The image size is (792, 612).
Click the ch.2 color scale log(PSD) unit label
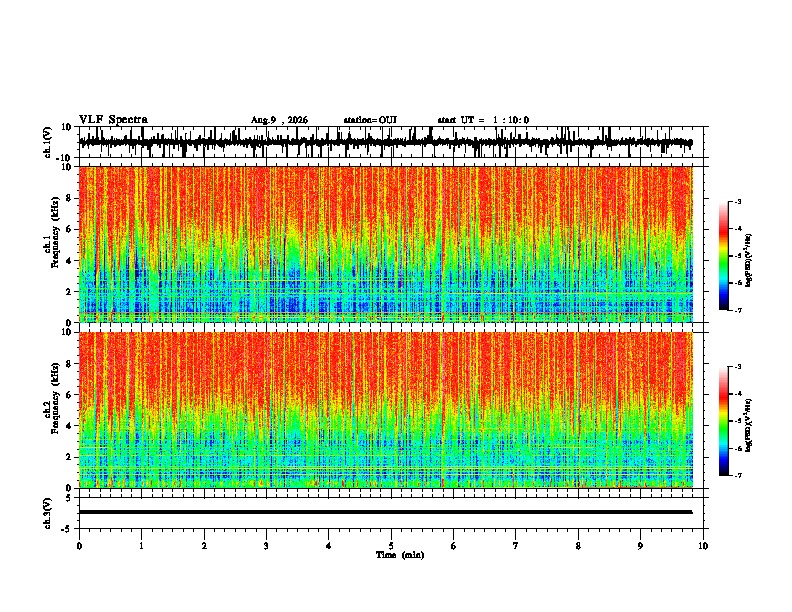tap(748, 425)
